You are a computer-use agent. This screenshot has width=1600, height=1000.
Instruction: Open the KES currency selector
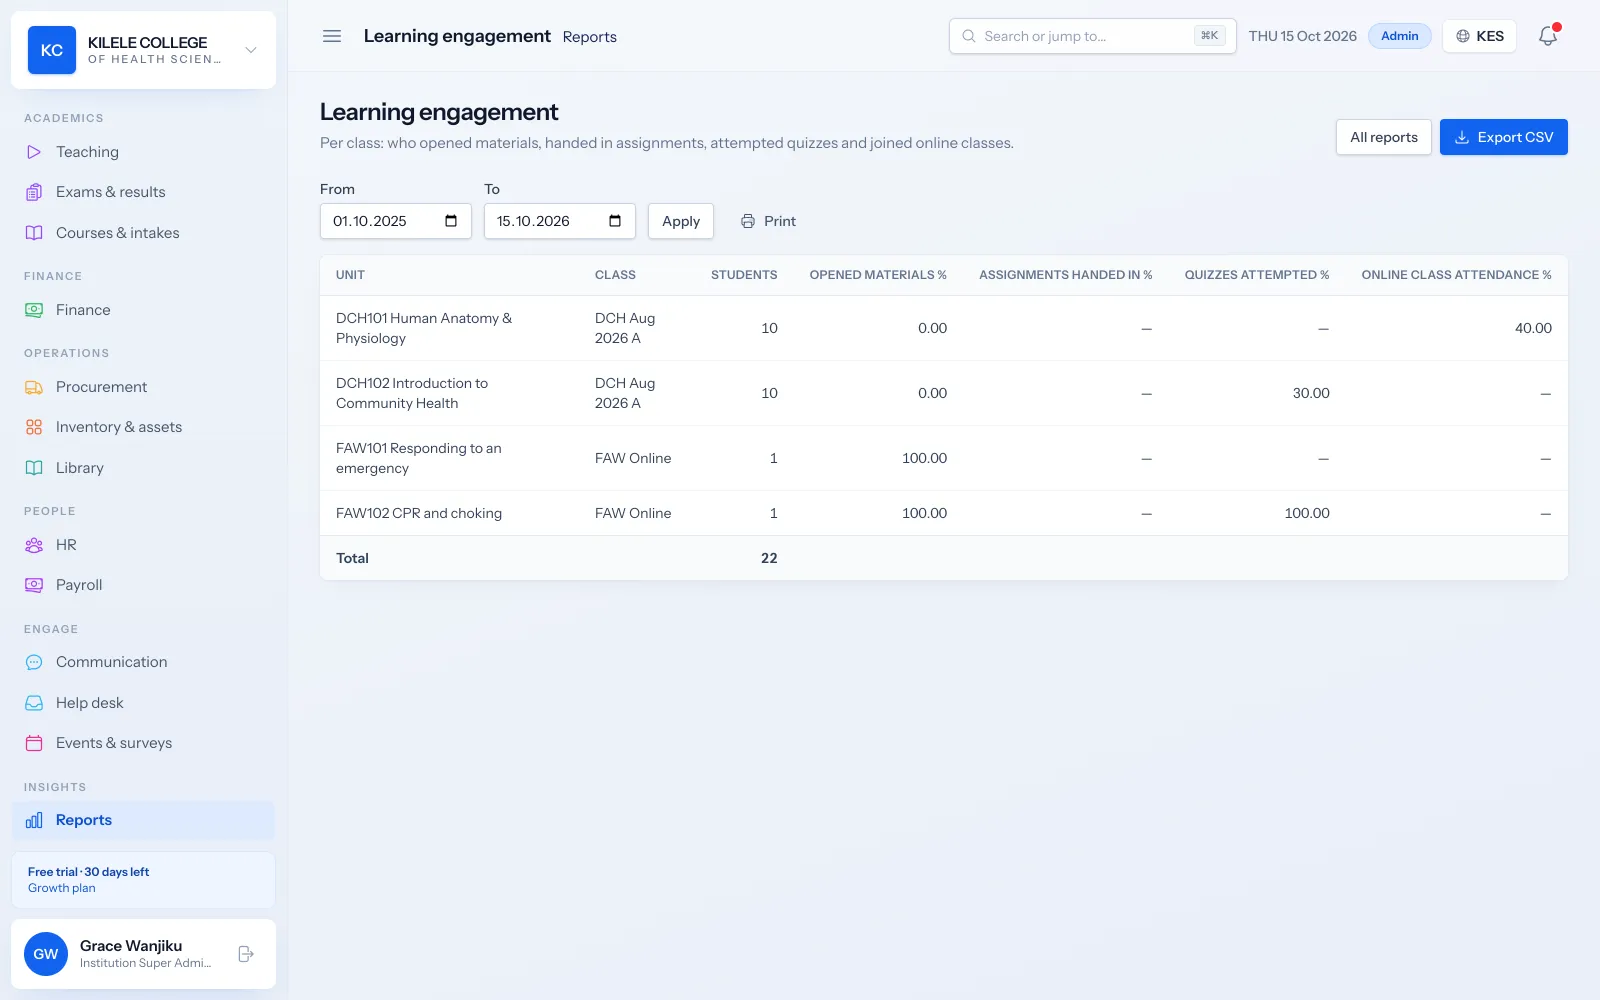pos(1480,36)
